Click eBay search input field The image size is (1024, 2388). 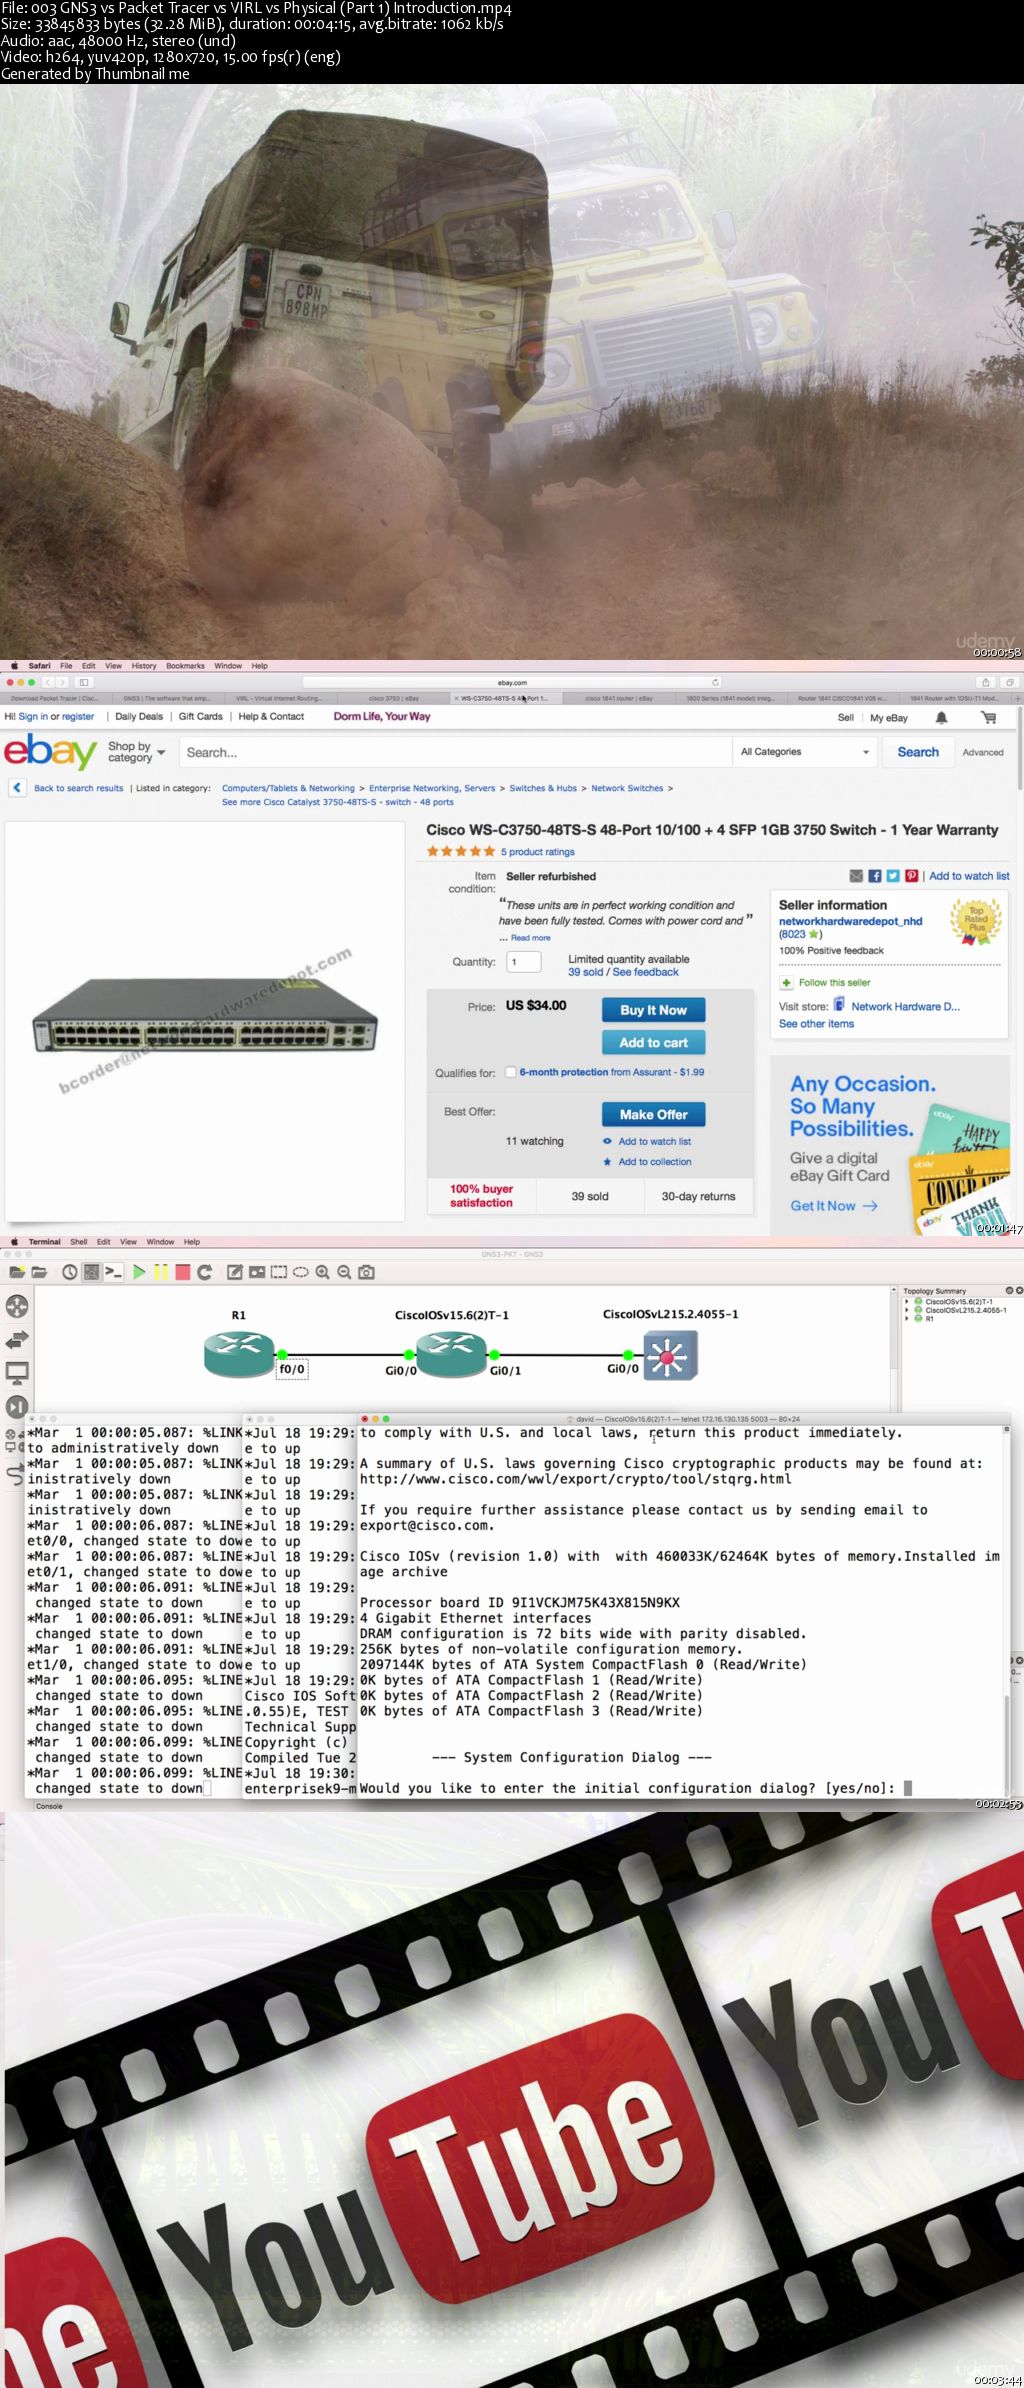coord(456,752)
